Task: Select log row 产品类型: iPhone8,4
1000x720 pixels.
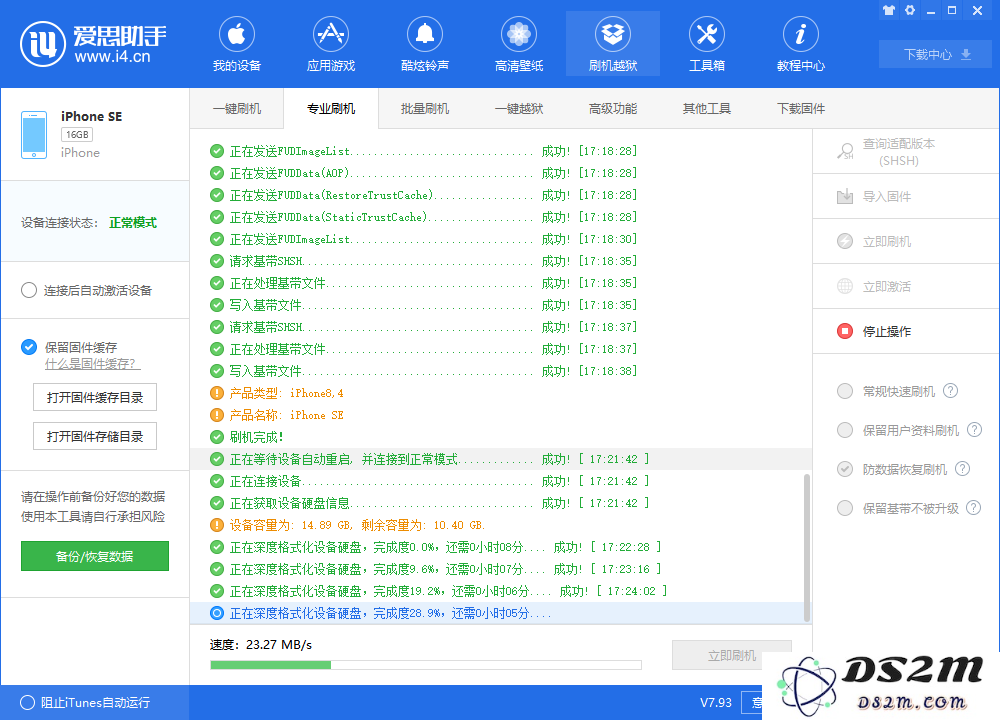Action: click(x=501, y=393)
